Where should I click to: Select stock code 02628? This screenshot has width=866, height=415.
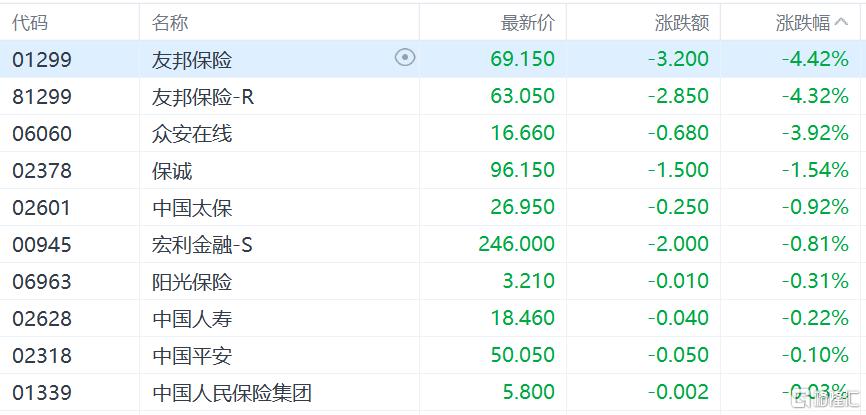tap(42, 318)
